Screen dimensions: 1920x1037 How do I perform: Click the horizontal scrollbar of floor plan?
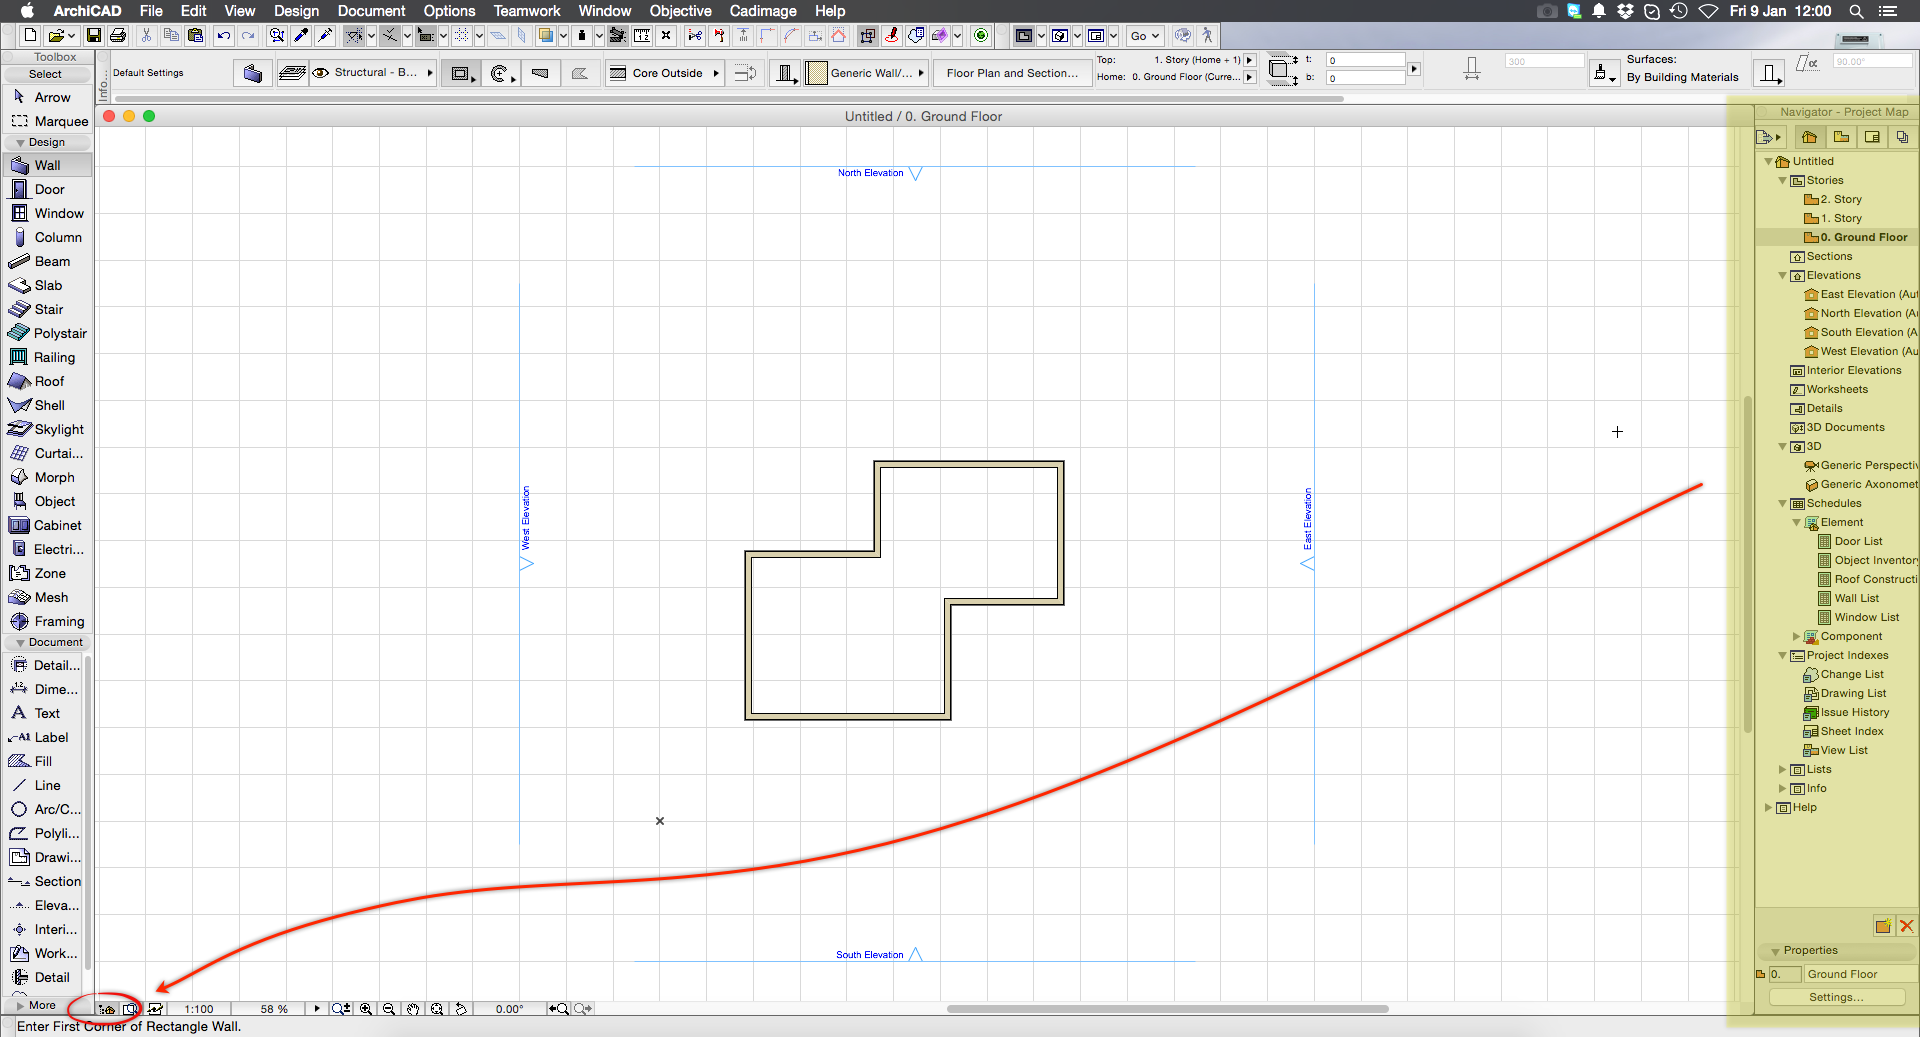point(1167,1009)
